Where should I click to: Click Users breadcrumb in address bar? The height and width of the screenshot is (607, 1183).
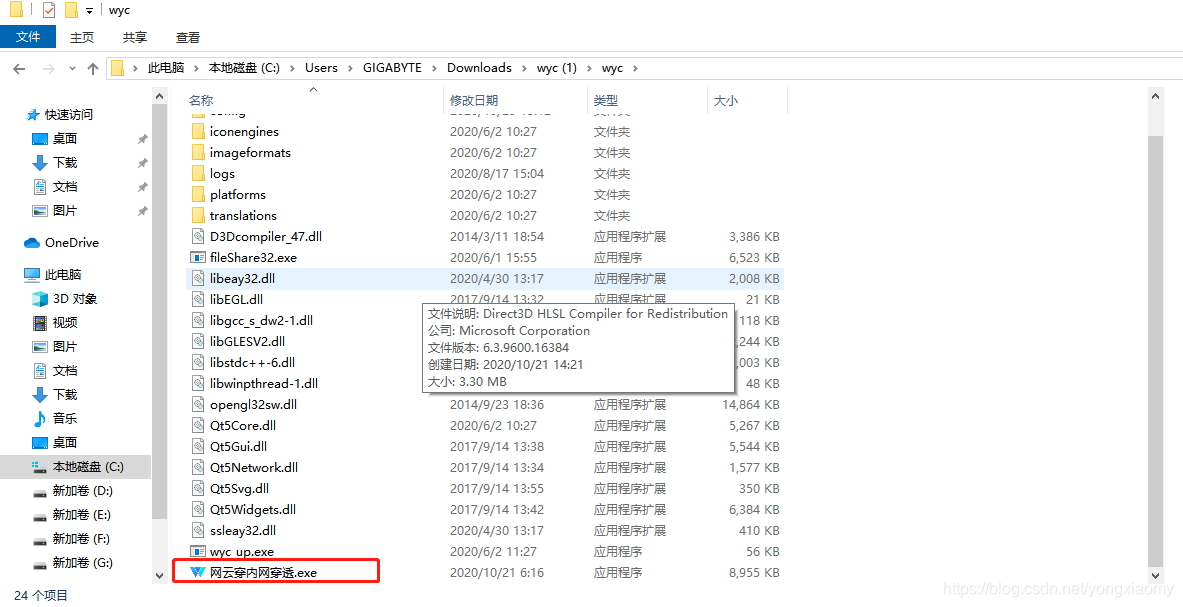tap(321, 68)
